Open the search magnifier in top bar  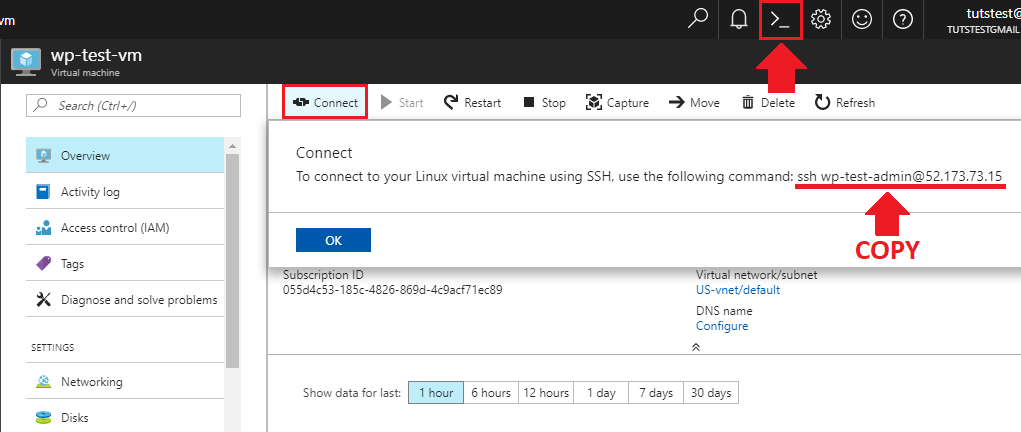pyautogui.click(x=697, y=19)
